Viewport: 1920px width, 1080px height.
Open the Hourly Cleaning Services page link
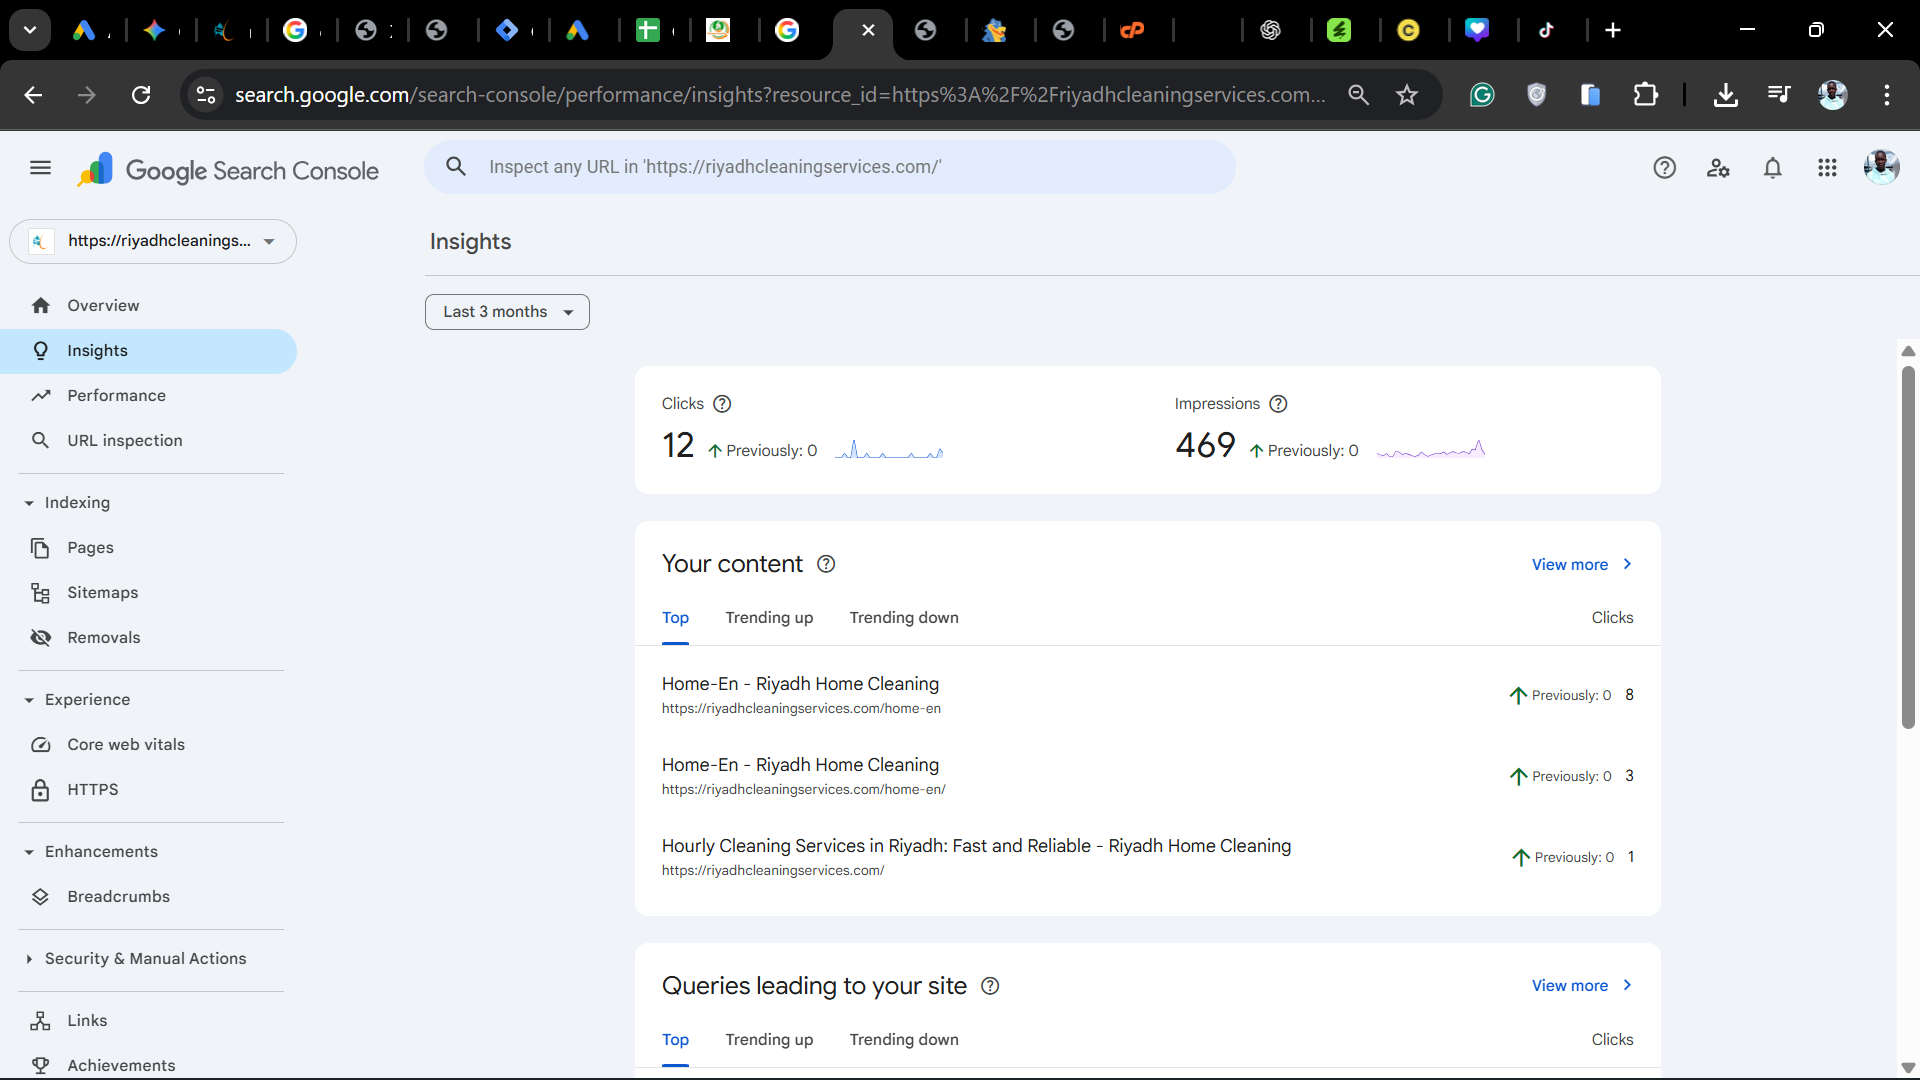coord(976,845)
